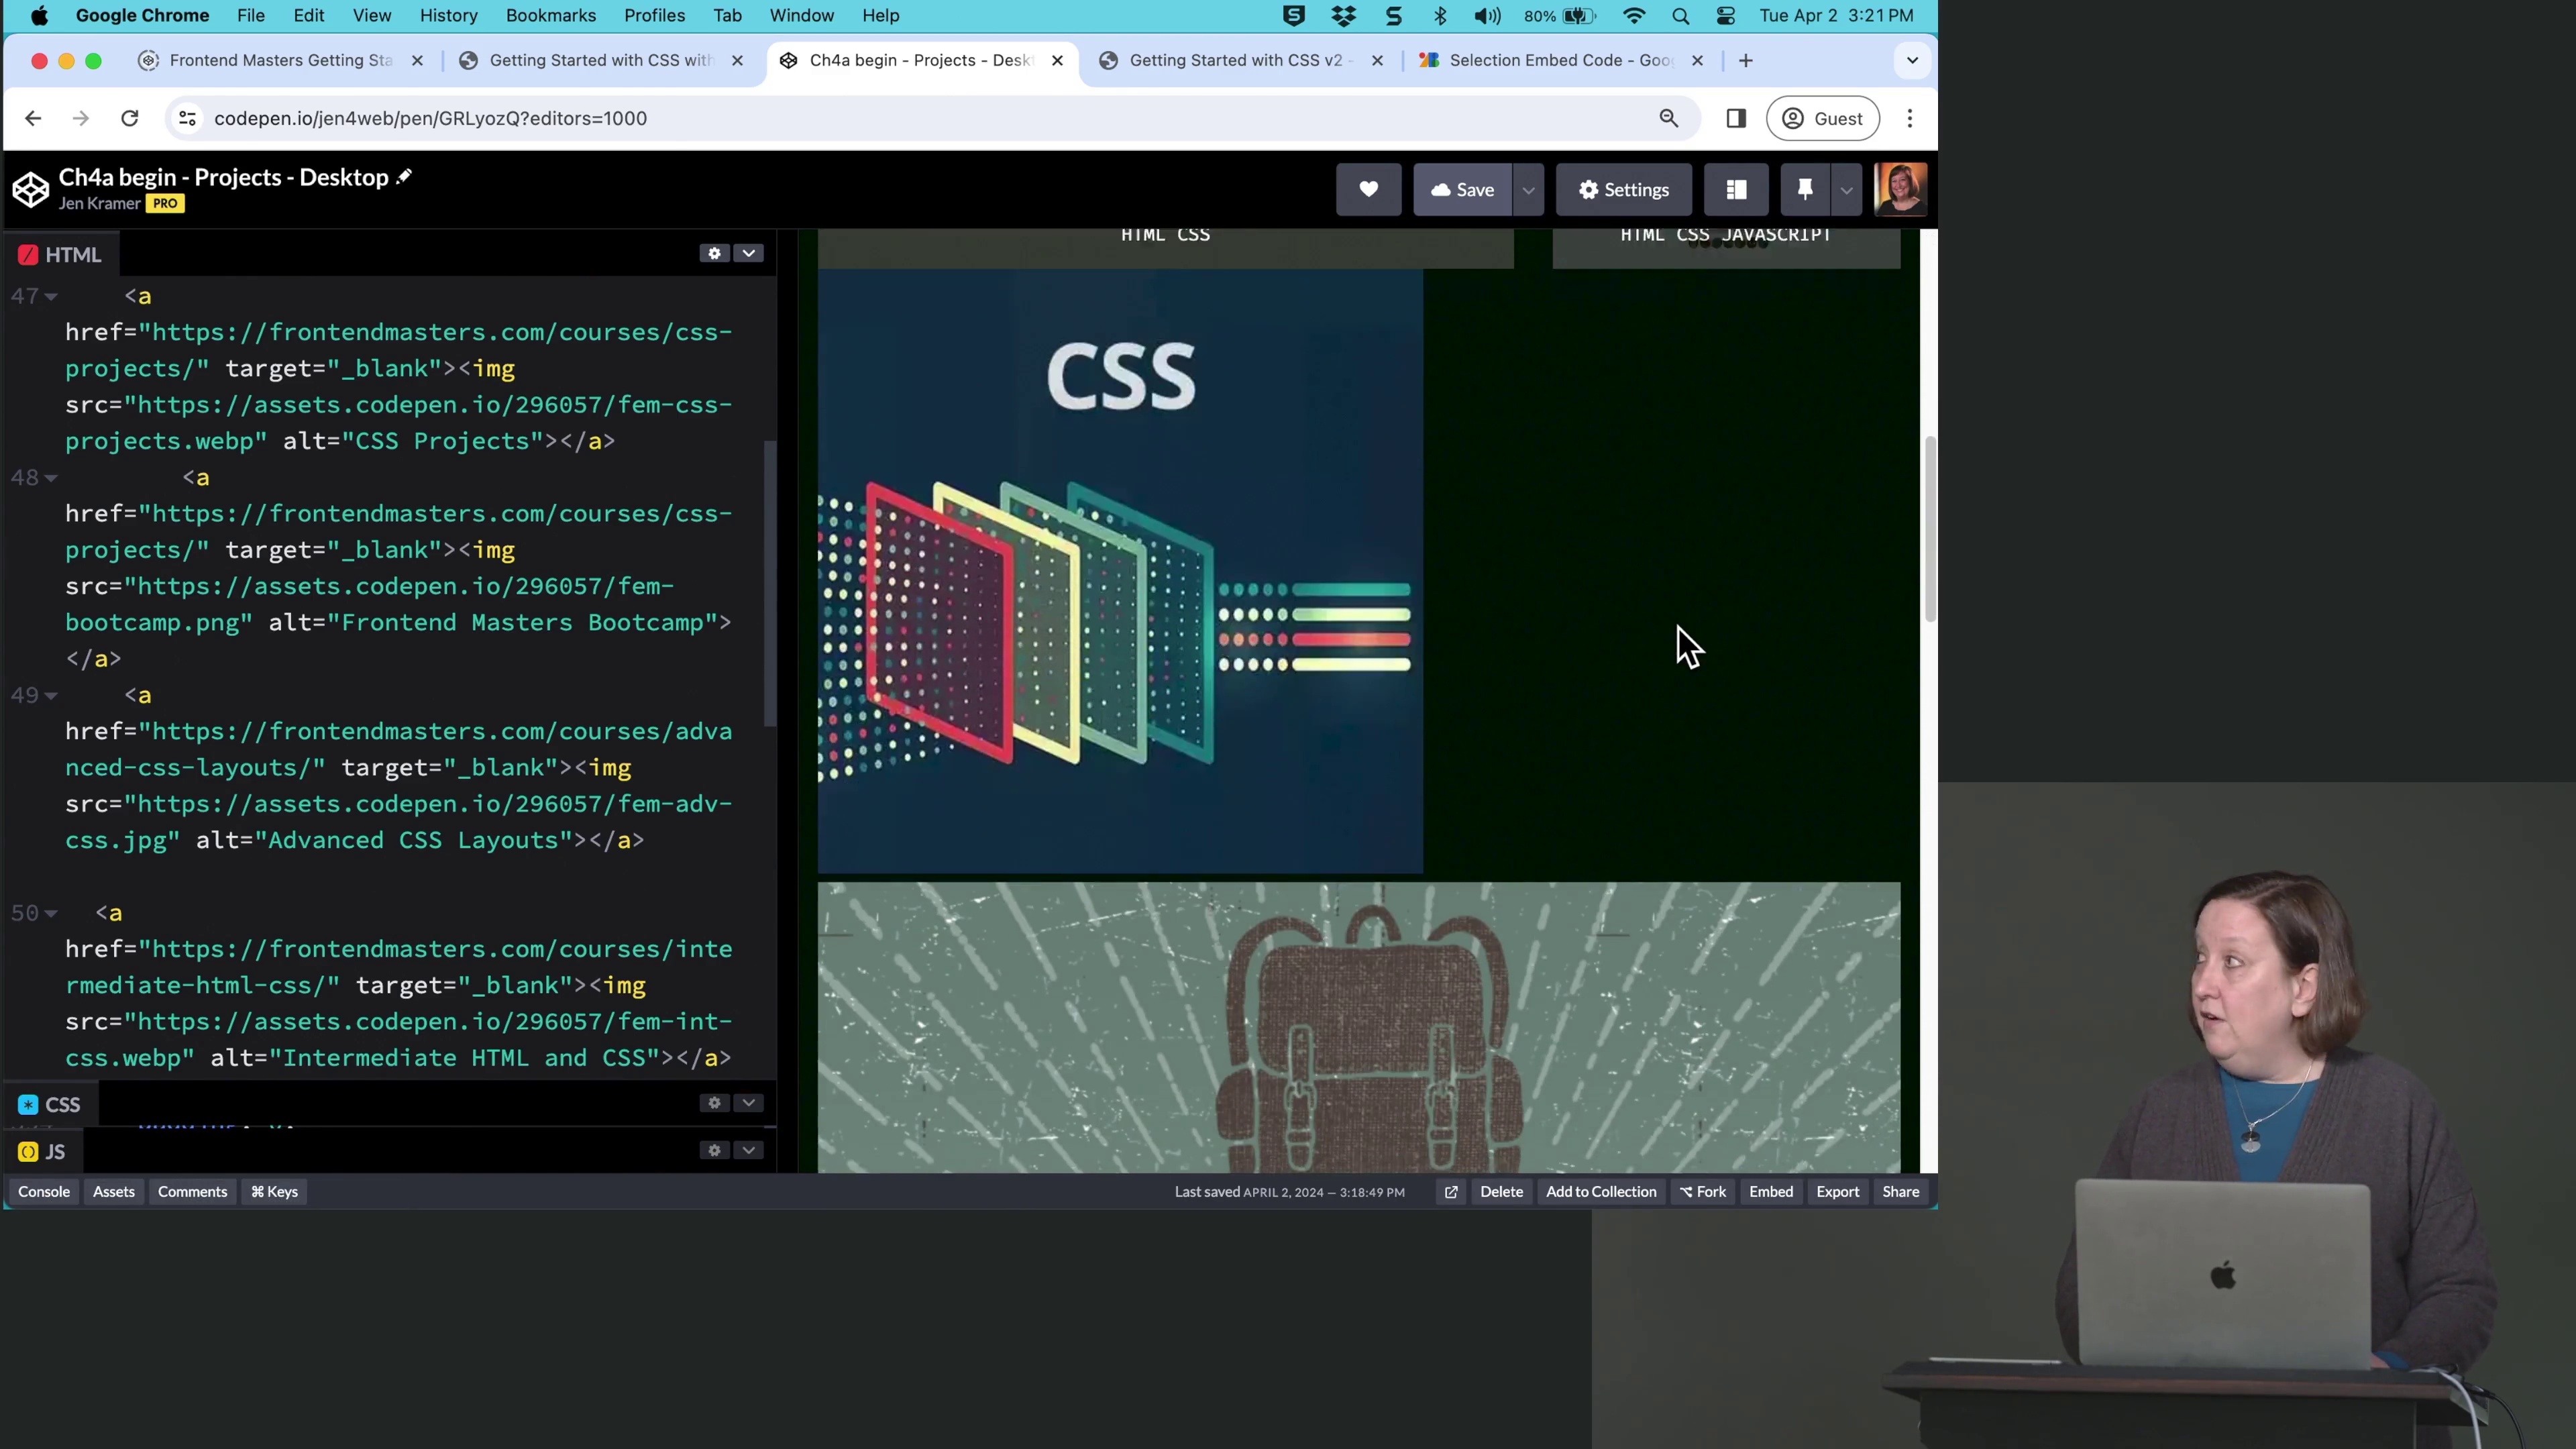Open macOS Spotlight search
The width and height of the screenshot is (2576, 1449).
pyautogui.click(x=1680, y=16)
